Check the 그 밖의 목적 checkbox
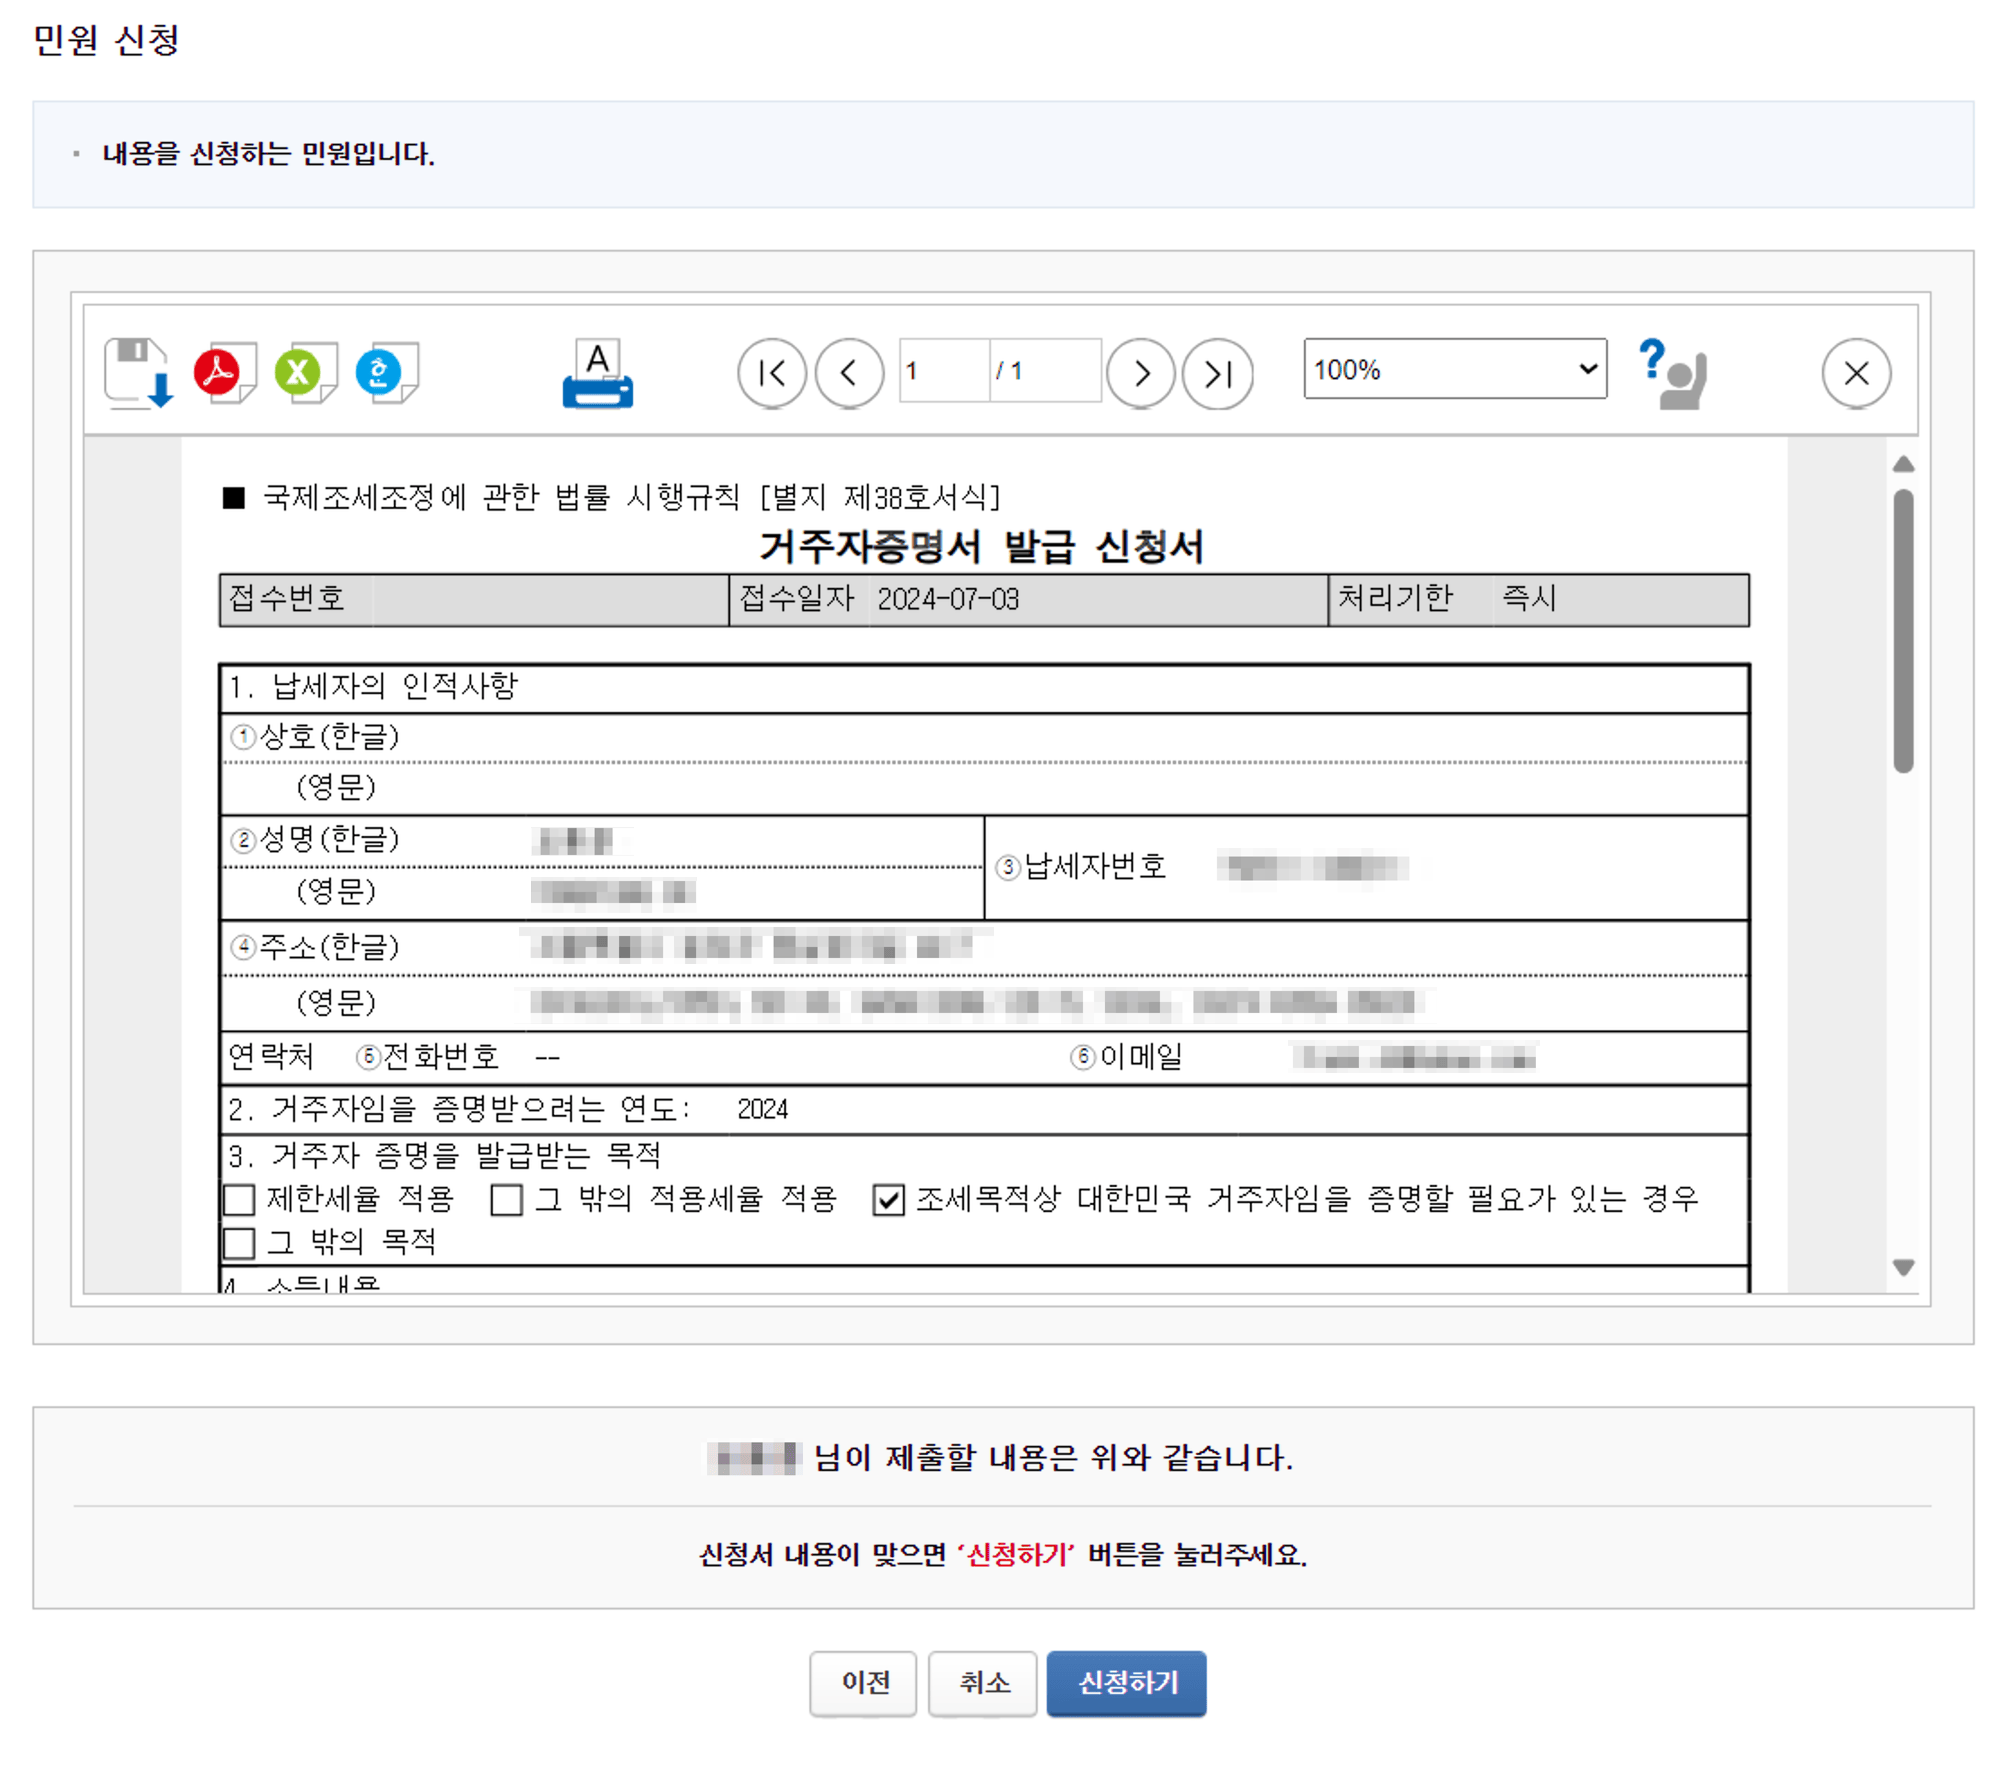Viewport: 2000px width, 1773px height. click(x=239, y=1243)
